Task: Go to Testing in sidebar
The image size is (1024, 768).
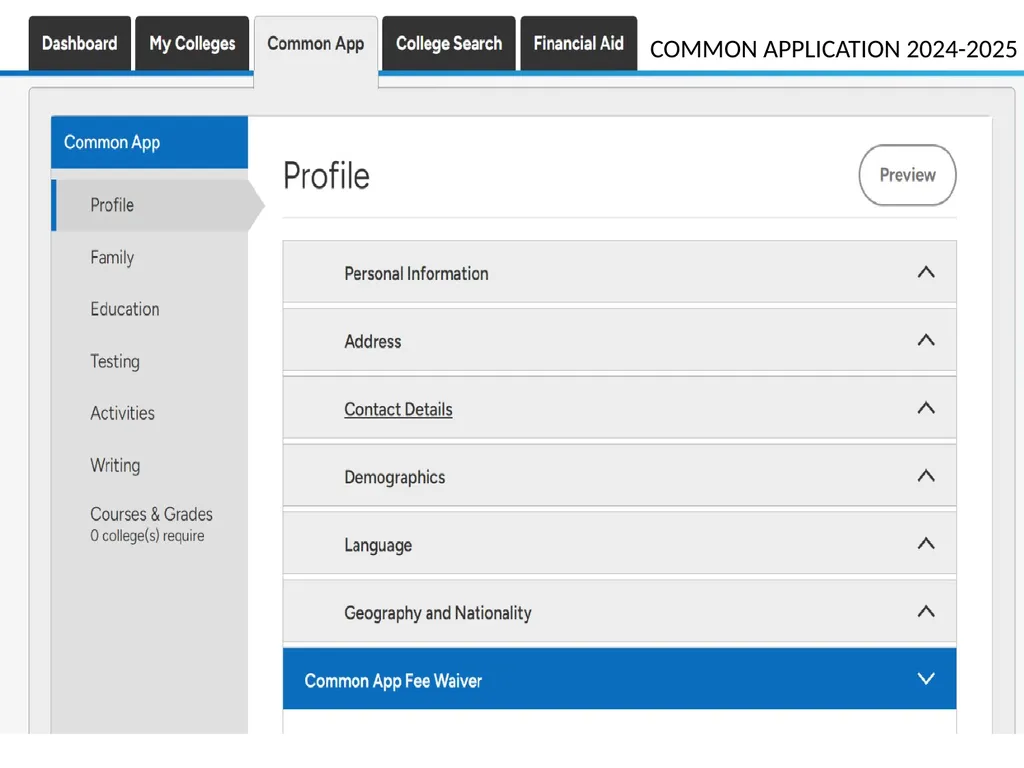Action: tap(115, 361)
